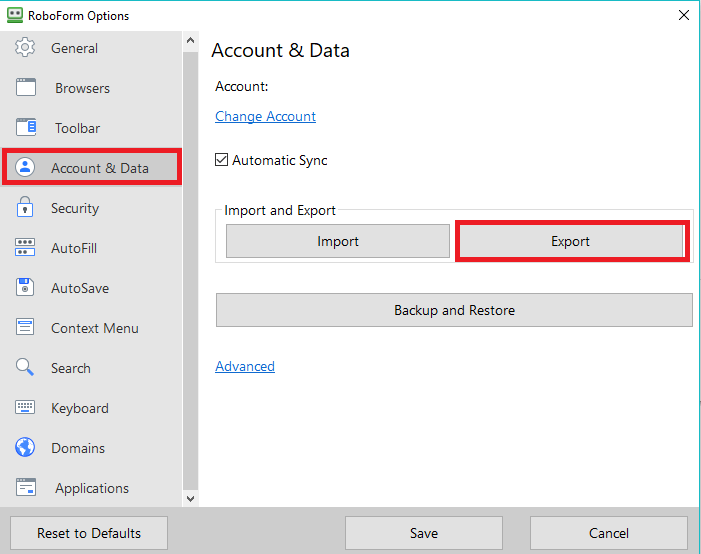Click the Import button
The image size is (701, 554).
pos(338,241)
